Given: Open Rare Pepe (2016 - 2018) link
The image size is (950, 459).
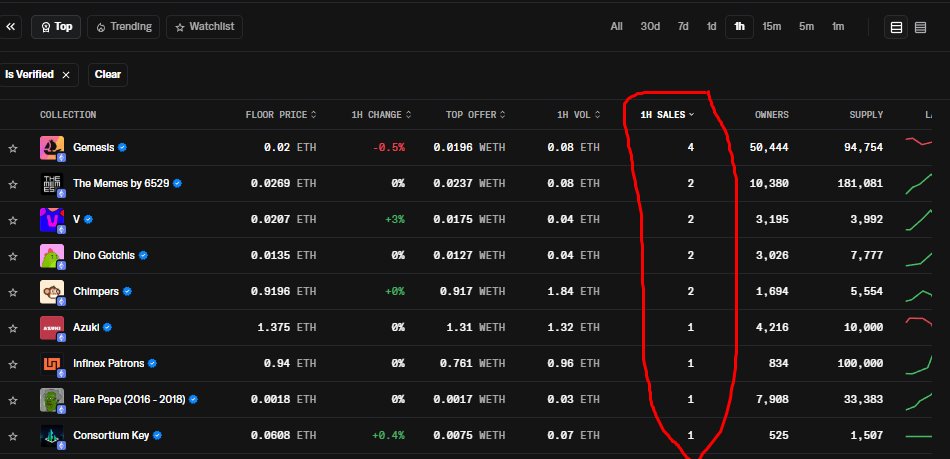Looking at the screenshot, I should click(x=129, y=399).
